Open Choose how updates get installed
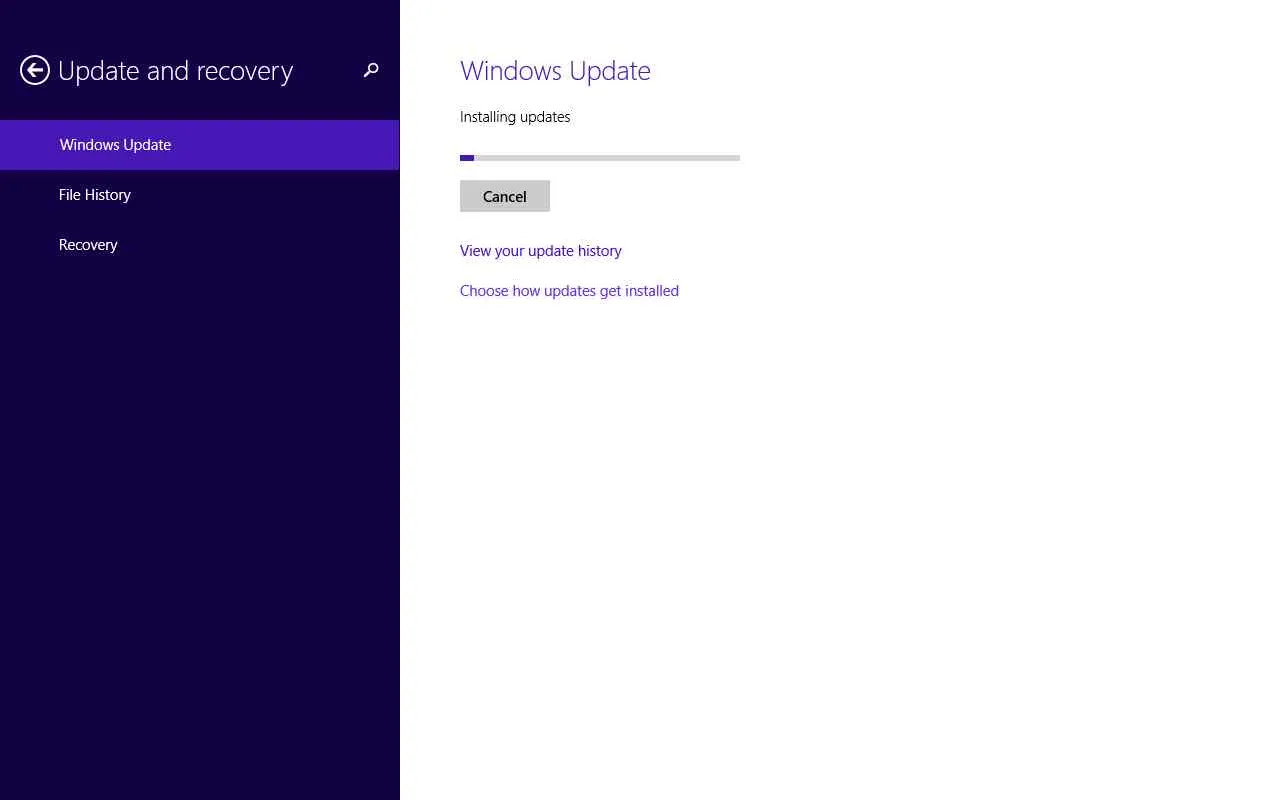The image size is (1280, 800). click(x=569, y=291)
